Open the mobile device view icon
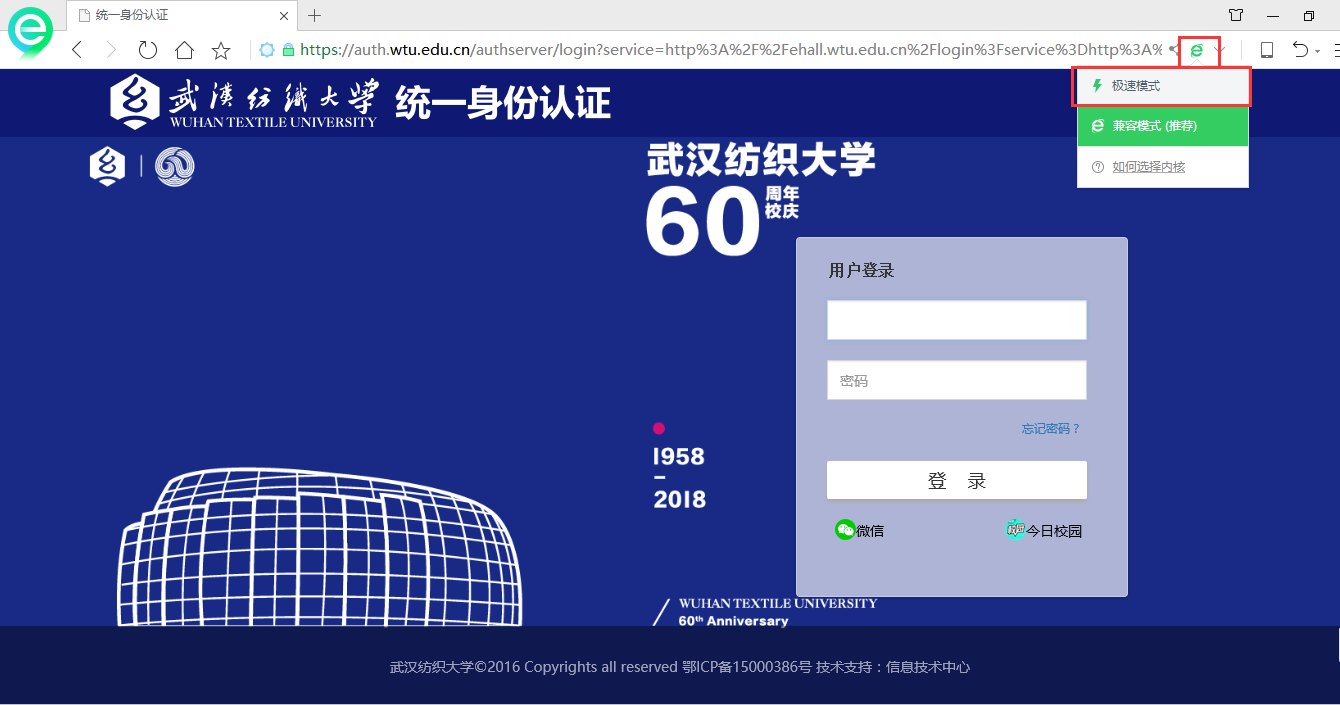The width and height of the screenshot is (1340, 705). click(1267, 50)
